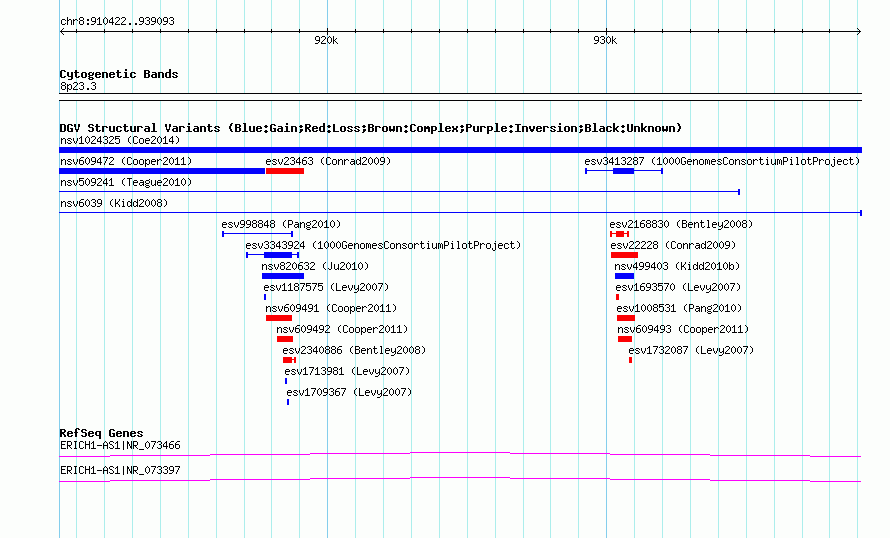Open variant esv2340886 (Bentley2008) label
This screenshot has height=538, width=890.
coord(354,350)
